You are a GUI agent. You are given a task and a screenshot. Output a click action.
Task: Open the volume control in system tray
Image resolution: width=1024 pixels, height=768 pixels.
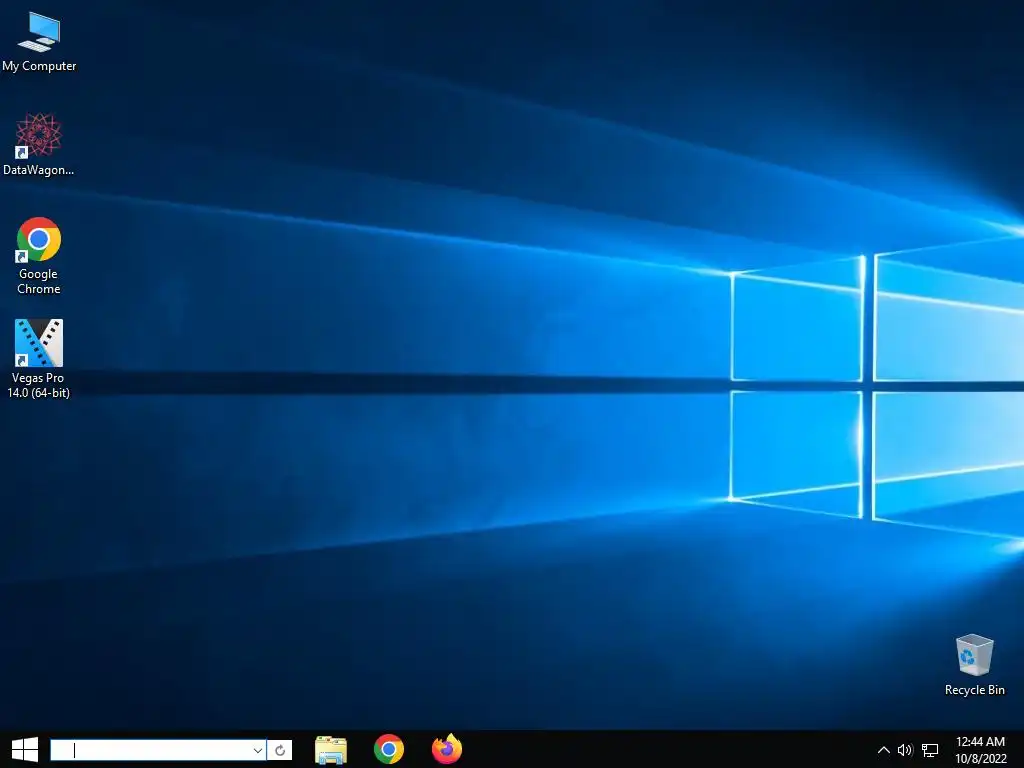(x=904, y=750)
